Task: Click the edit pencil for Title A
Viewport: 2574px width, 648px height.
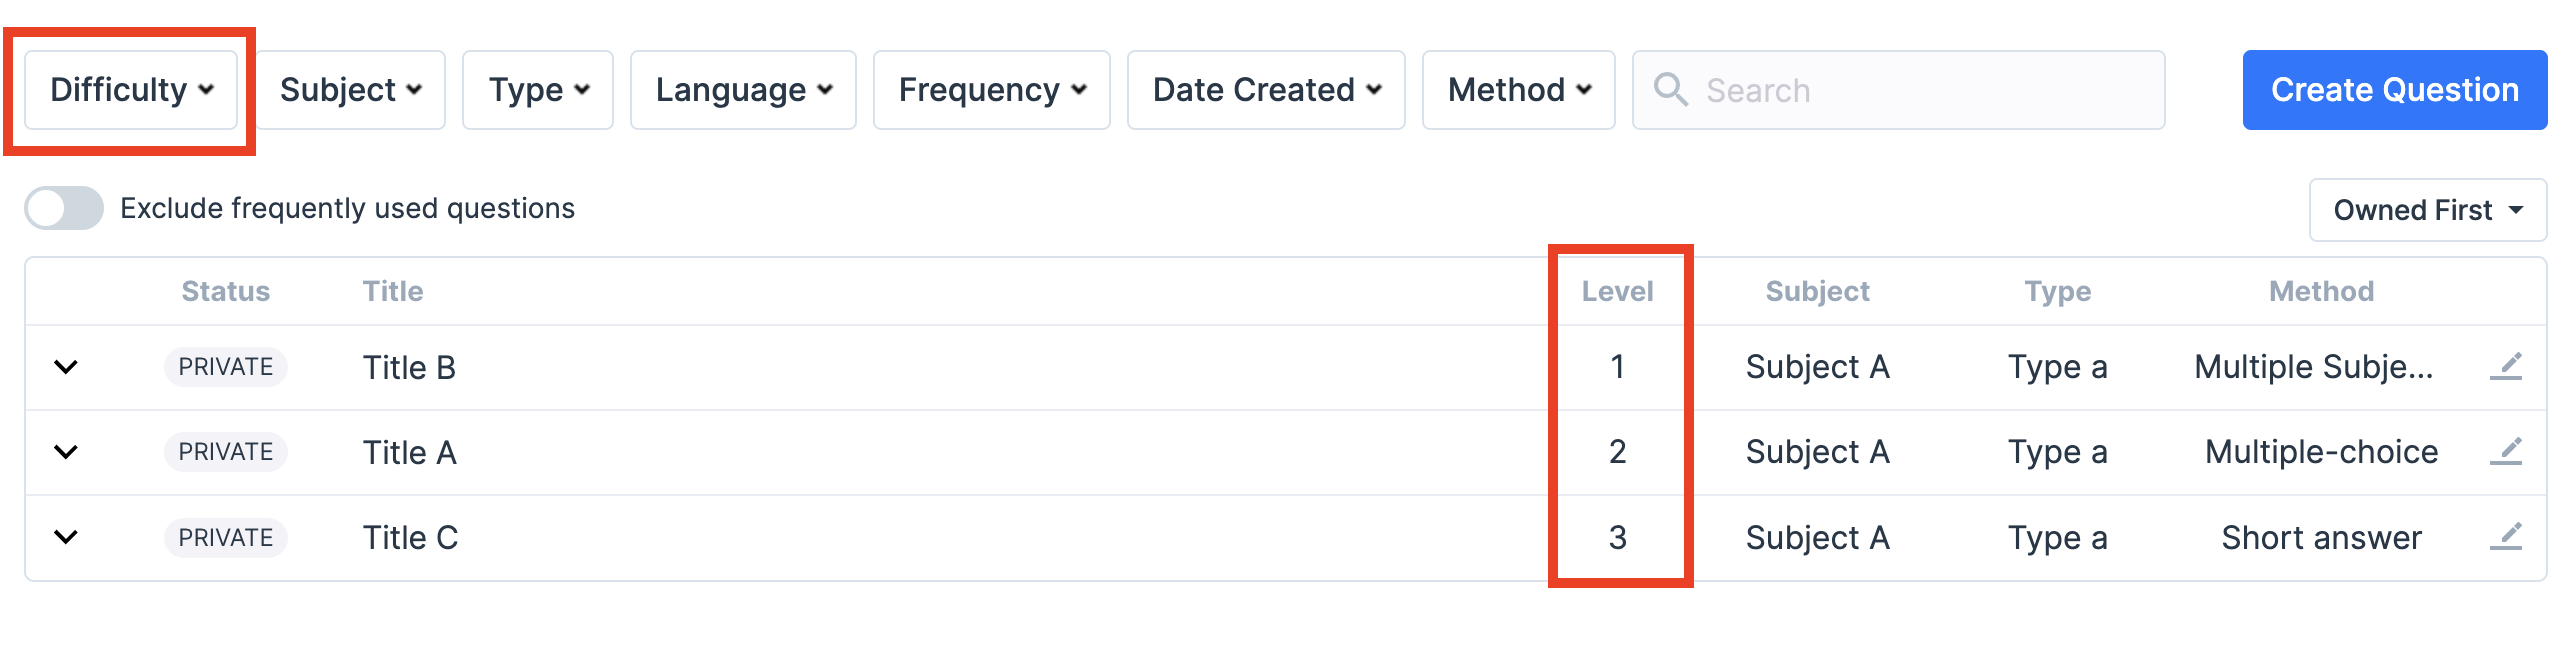Action: pyautogui.click(x=2505, y=451)
